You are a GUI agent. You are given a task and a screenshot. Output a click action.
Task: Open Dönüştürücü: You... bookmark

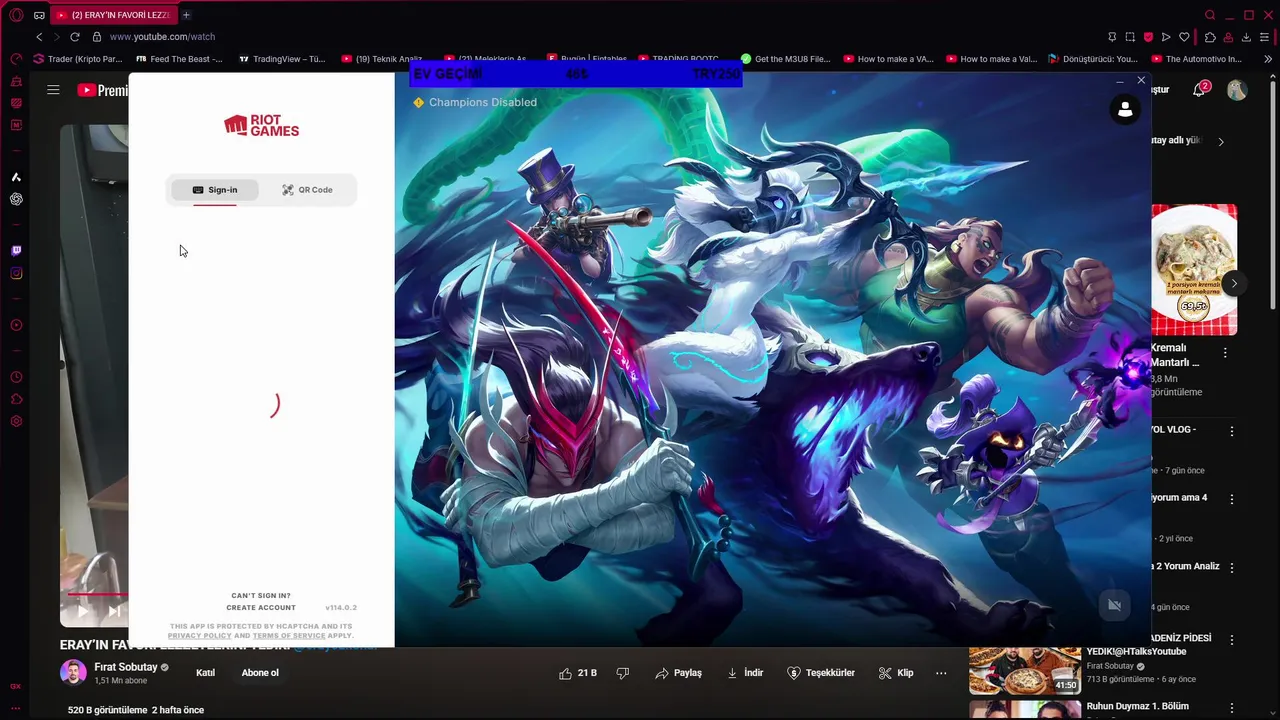[x=1093, y=59]
